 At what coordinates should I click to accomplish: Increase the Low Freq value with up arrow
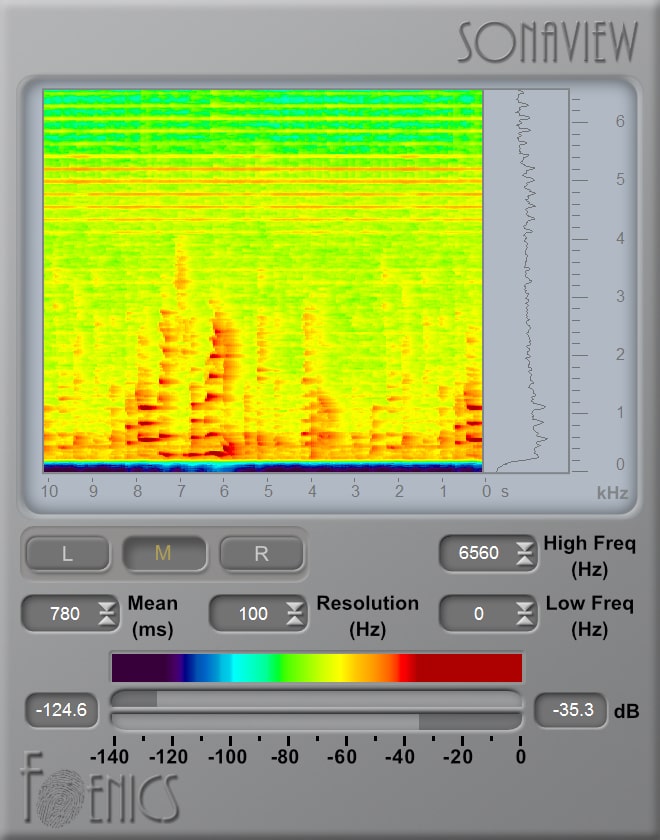[x=524, y=607]
